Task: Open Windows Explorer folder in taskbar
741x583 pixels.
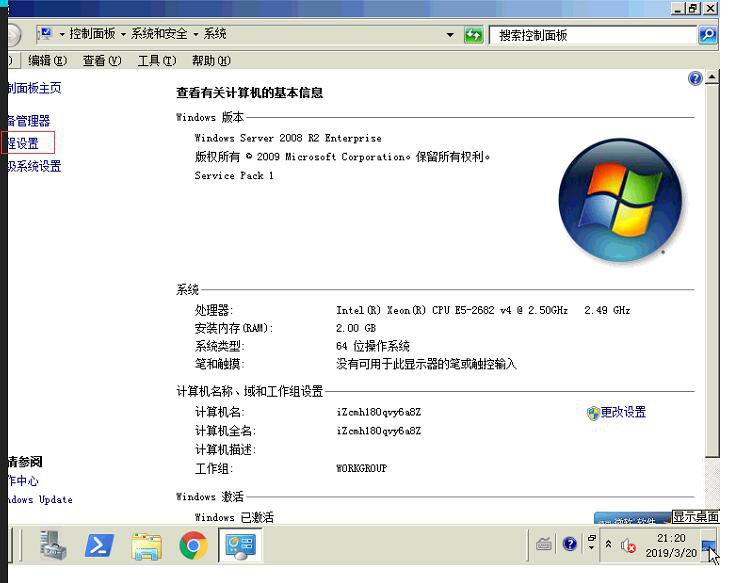Action: tap(146, 546)
